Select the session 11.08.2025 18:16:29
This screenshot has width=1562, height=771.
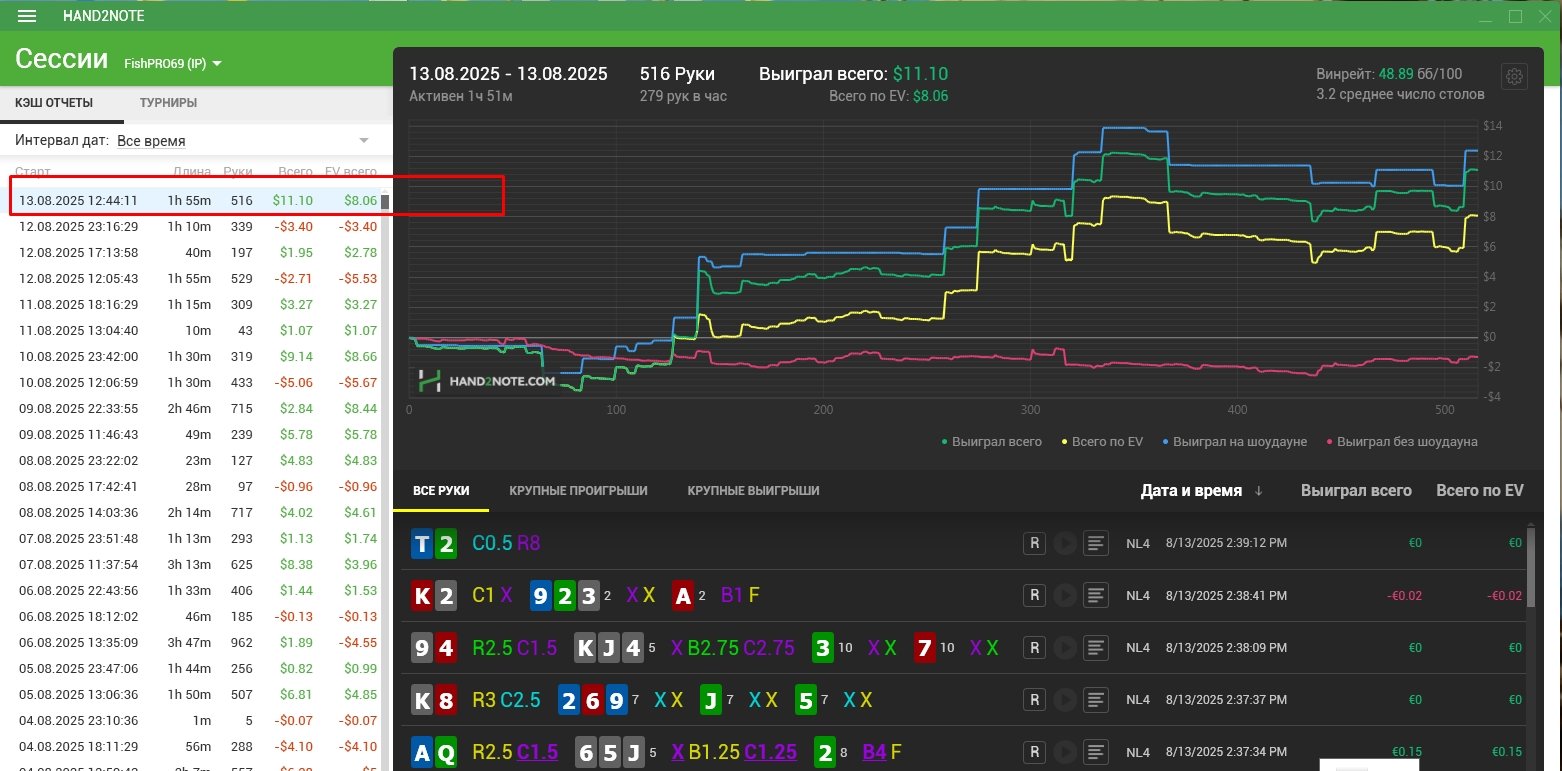click(196, 304)
